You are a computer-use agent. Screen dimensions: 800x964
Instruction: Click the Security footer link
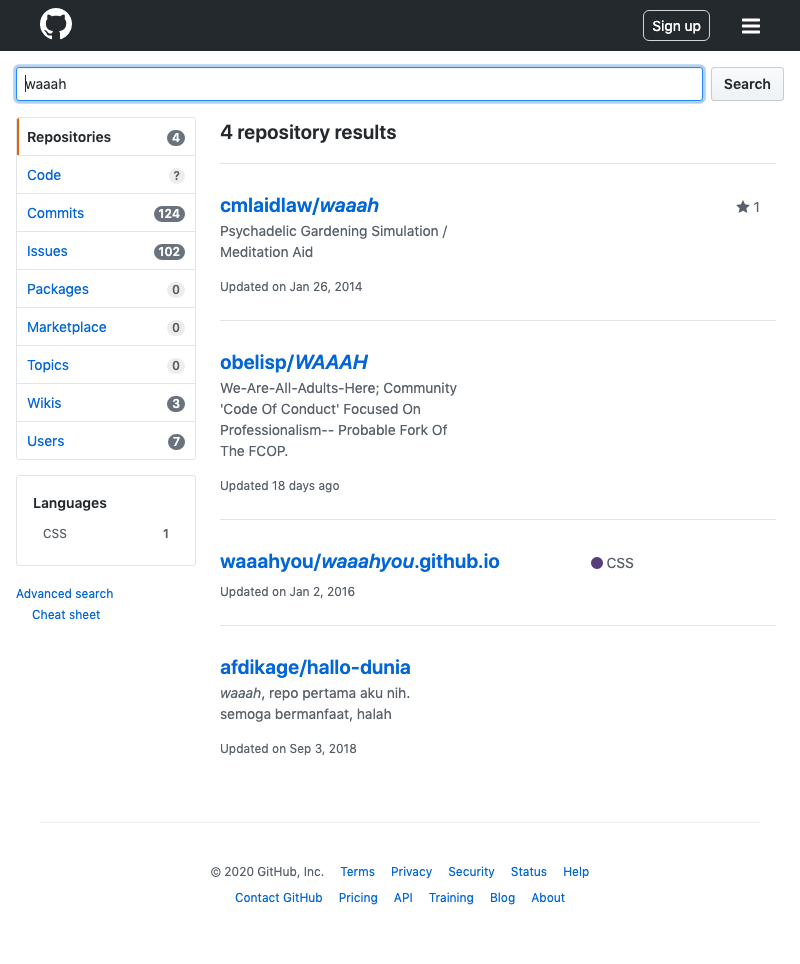click(x=471, y=872)
